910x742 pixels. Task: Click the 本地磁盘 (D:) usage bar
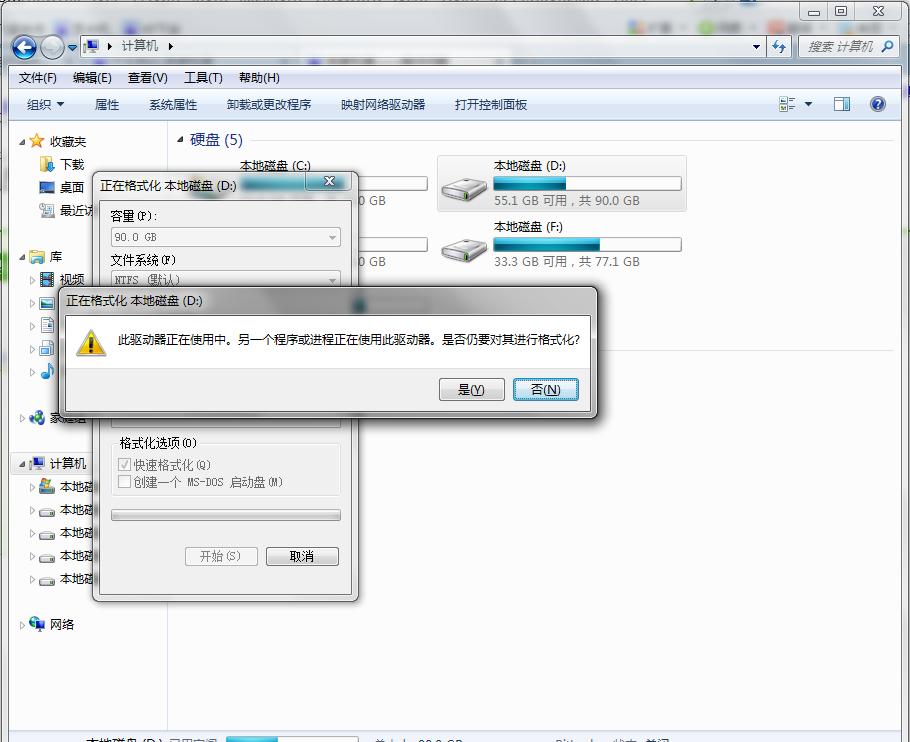click(587, 184)
